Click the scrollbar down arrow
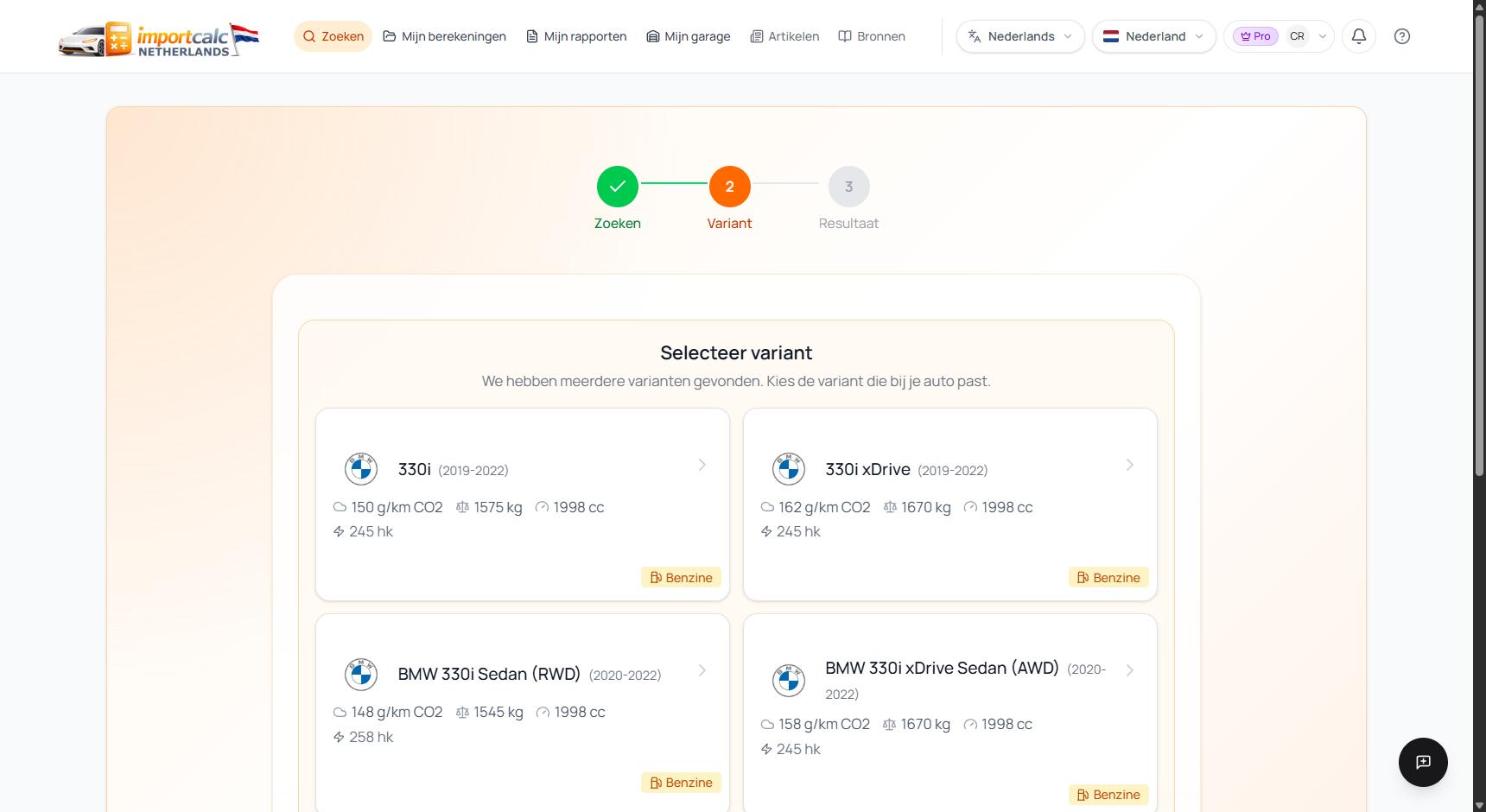 (1479, 805)
